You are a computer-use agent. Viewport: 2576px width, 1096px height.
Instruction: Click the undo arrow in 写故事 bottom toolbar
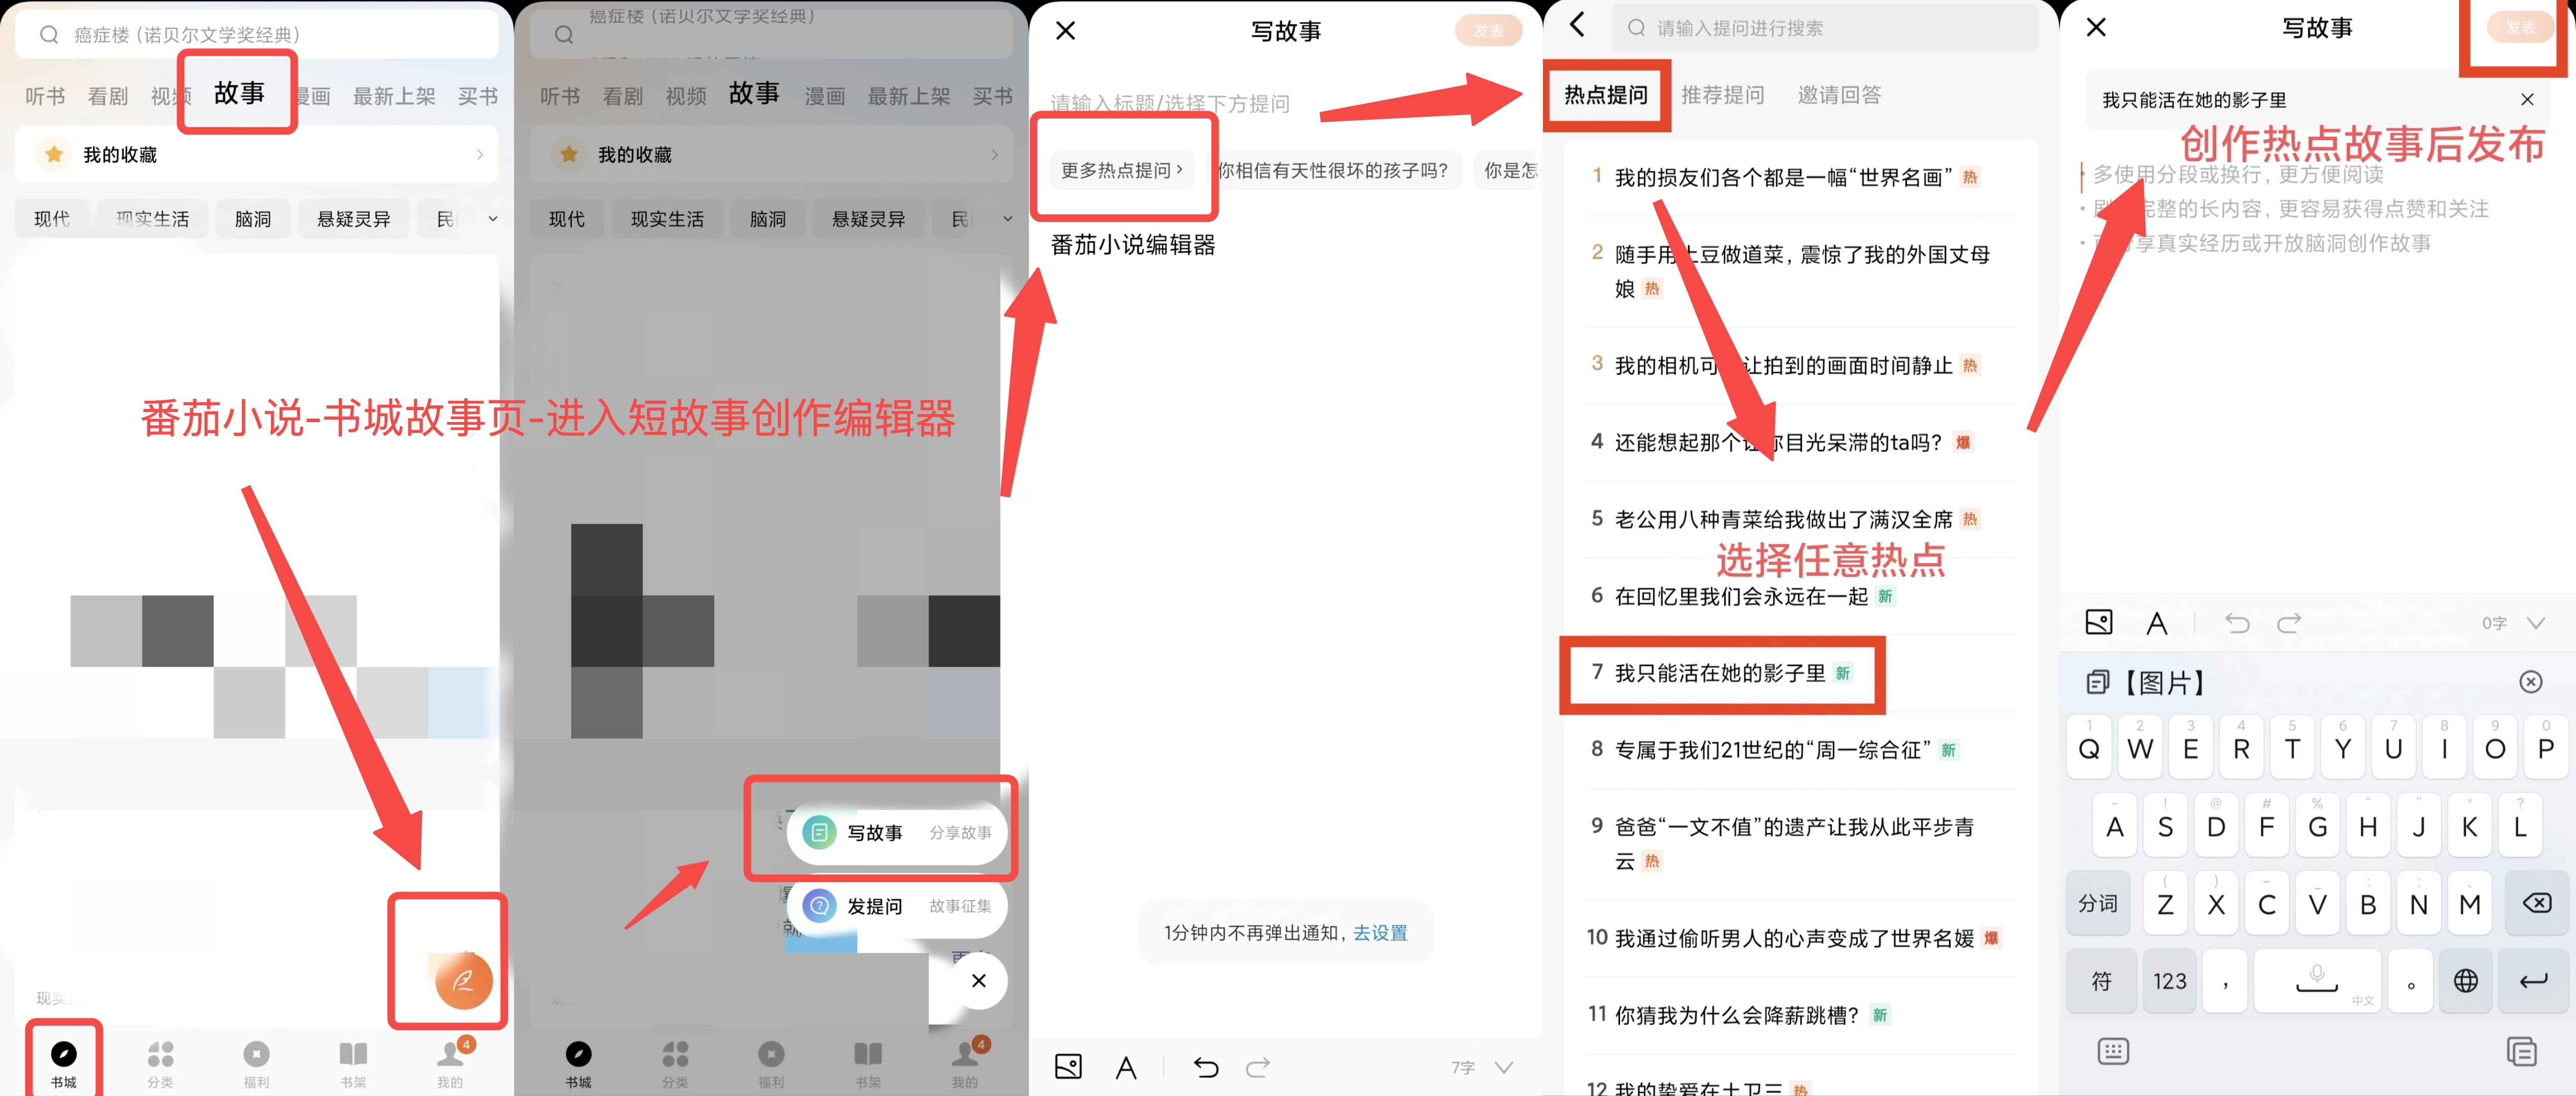pyautogui.click(x=1206, y=1067)
